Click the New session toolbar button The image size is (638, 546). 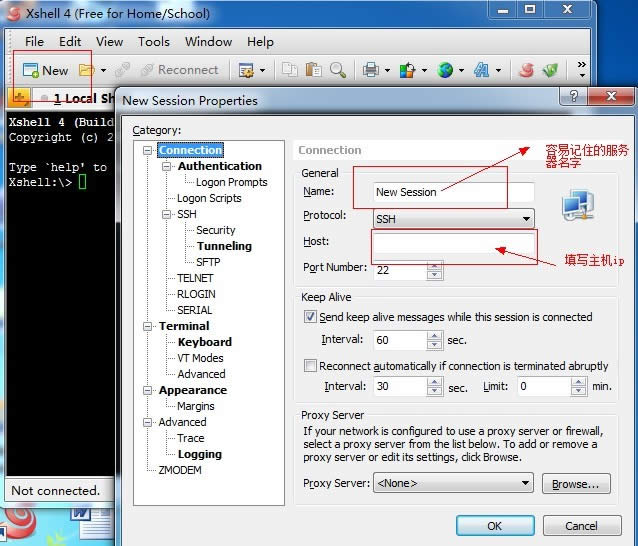point(46,70)
